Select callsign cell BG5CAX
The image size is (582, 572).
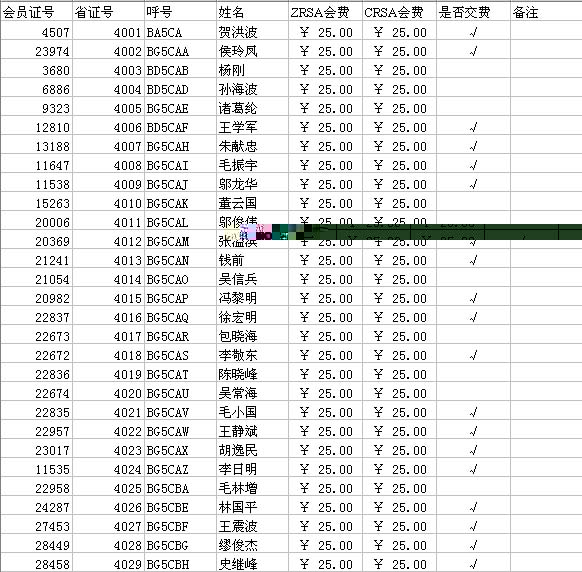click(x=180, y=448)
